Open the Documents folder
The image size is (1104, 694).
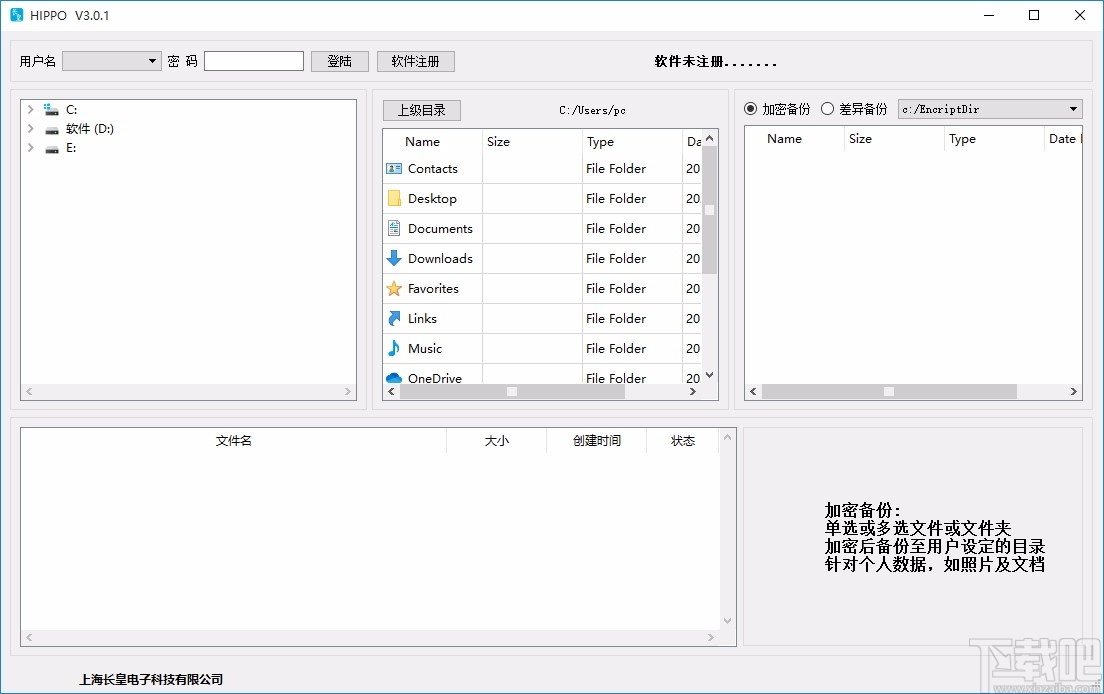coord(440,228)
